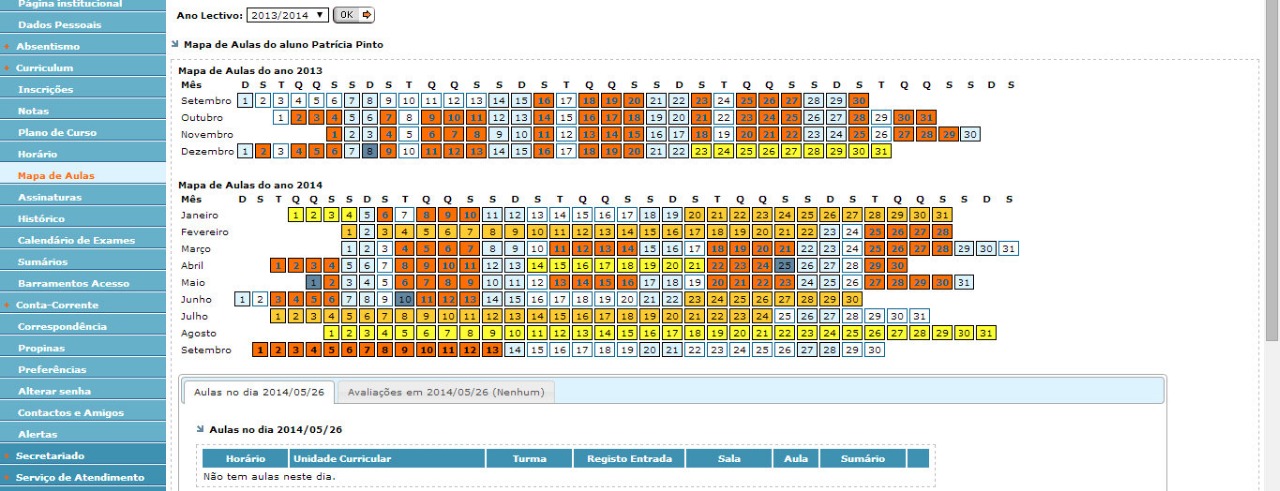Click the arrow icon beside Aulas no dia heading
Screen dimensions: 1280x491
click(201, 429)
